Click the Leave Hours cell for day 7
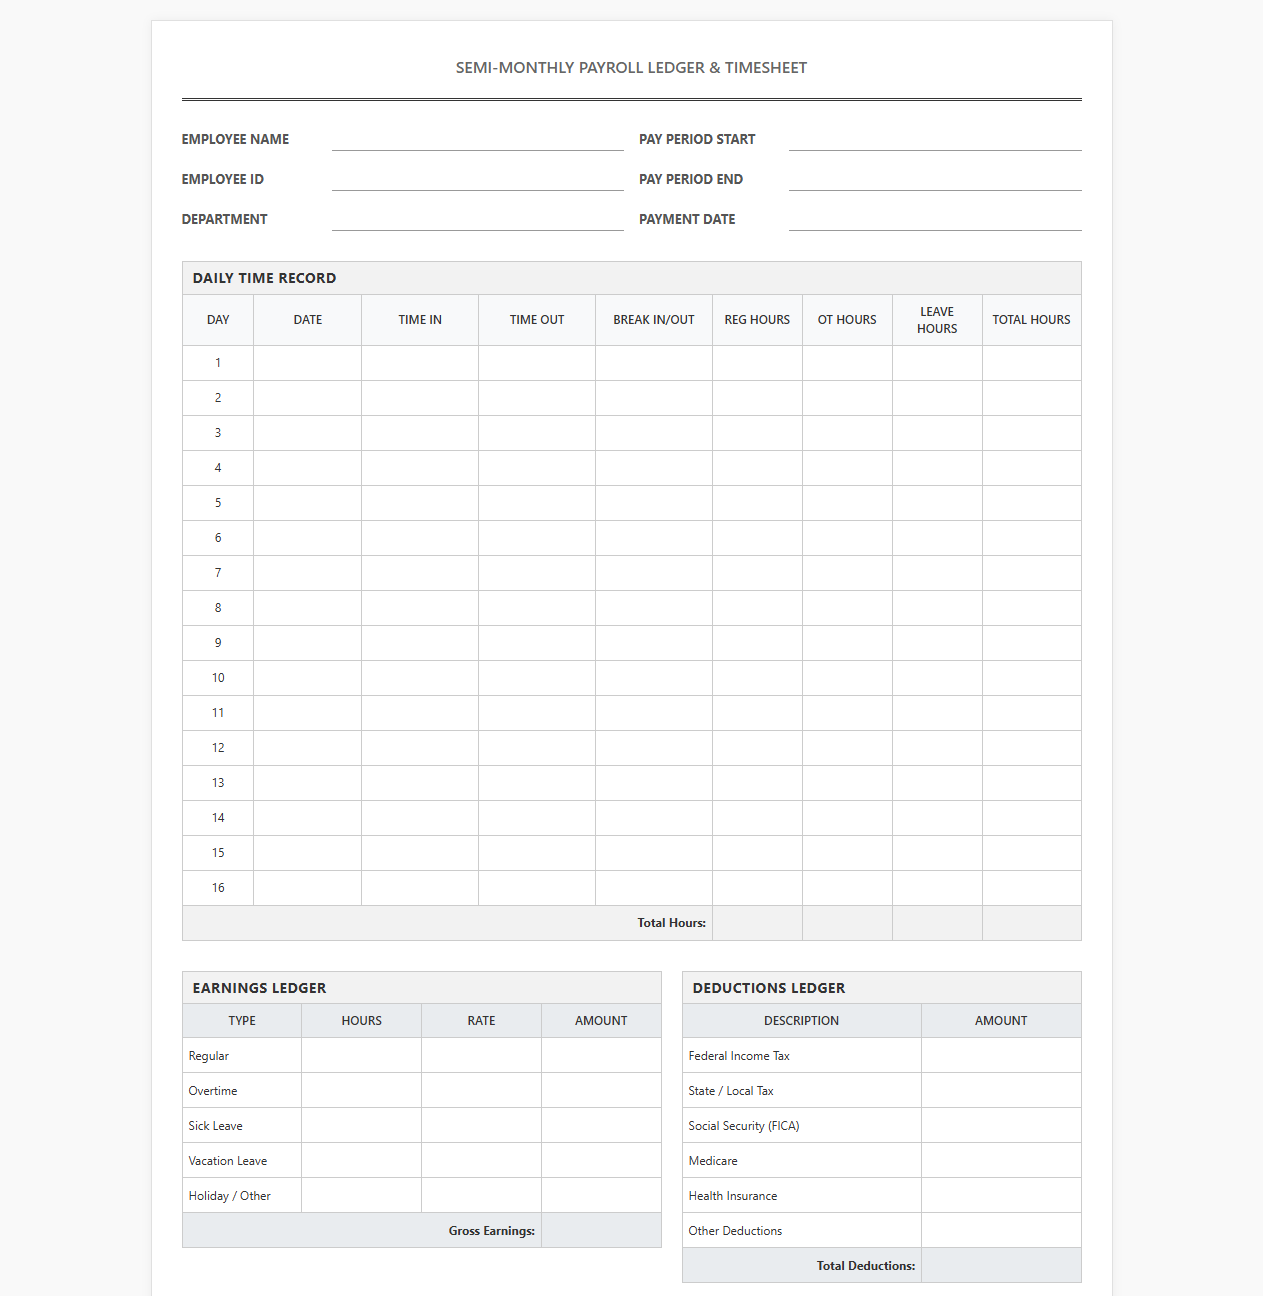 tap(937, 573)
